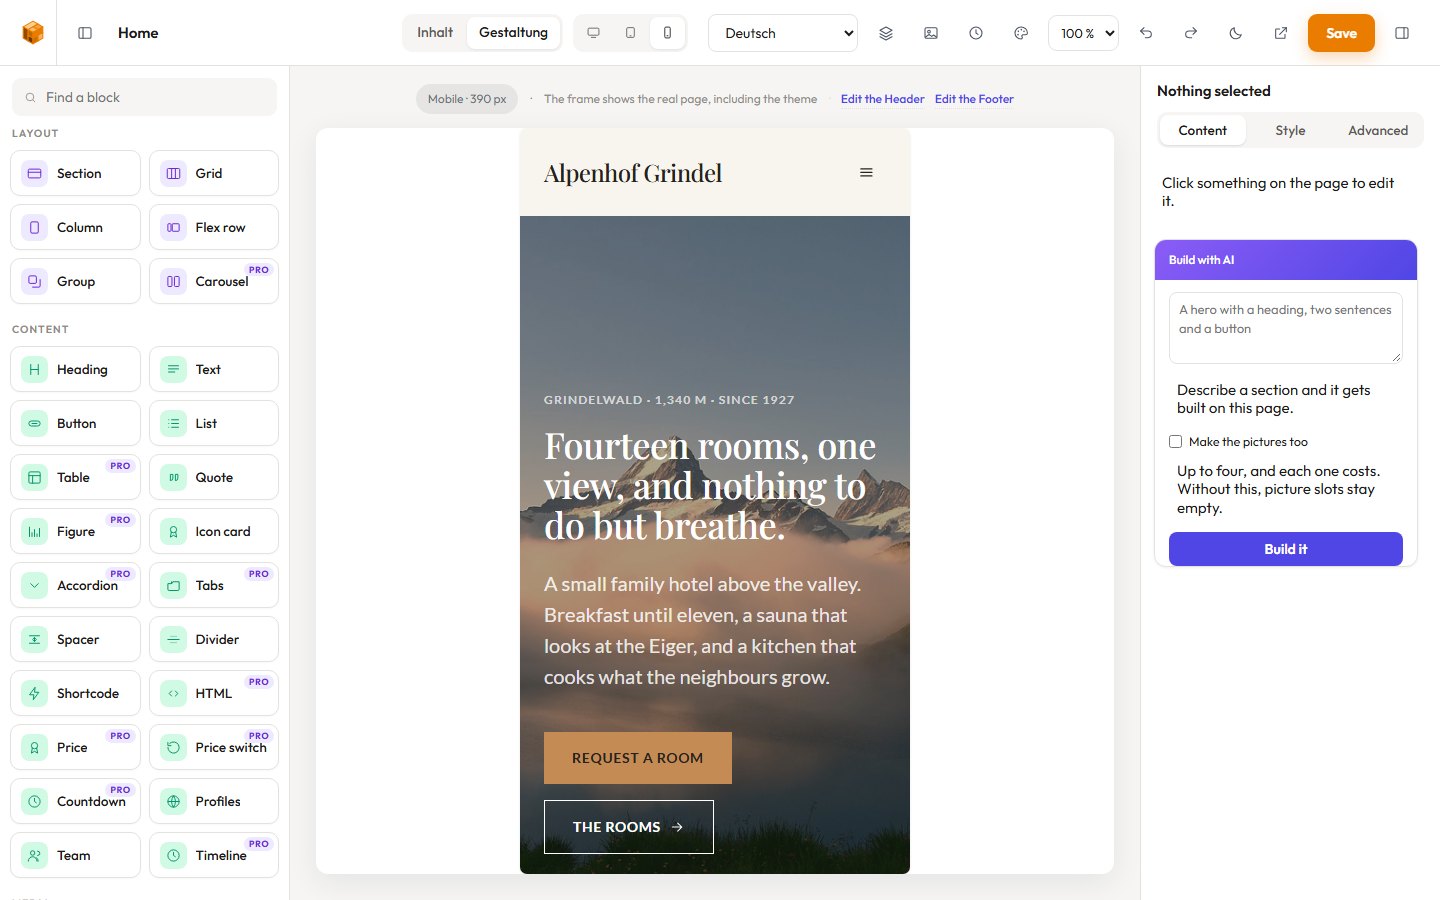Screen dimensions: 1440x900
Task: Switch to tablet preview device icon
Action: coord(630,33)
